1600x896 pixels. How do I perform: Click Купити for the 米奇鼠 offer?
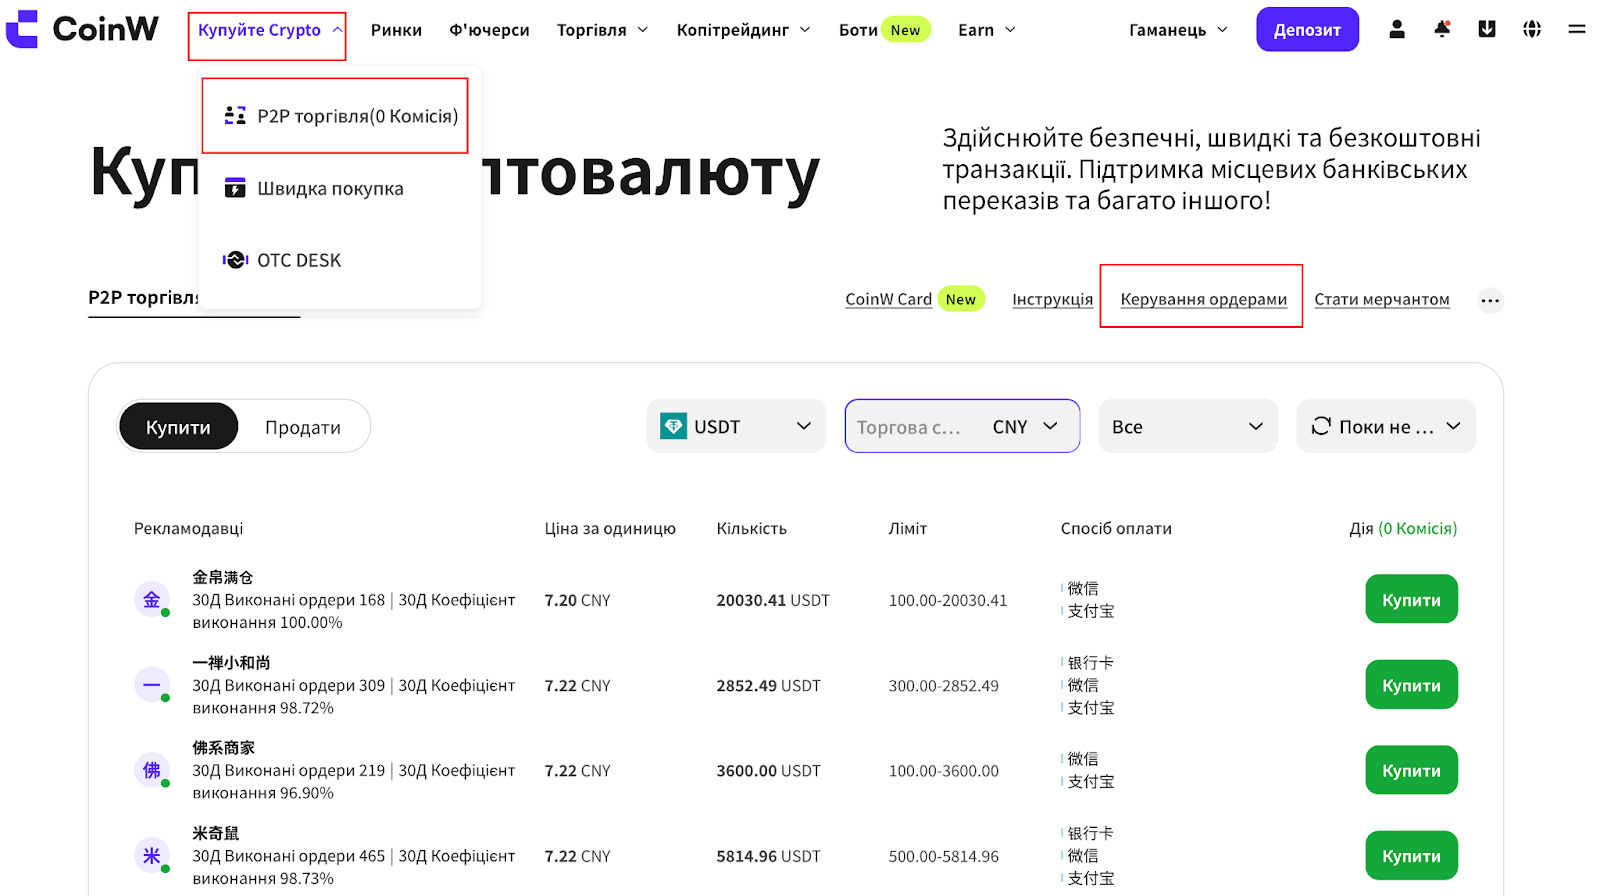(x=1411, y=856)
